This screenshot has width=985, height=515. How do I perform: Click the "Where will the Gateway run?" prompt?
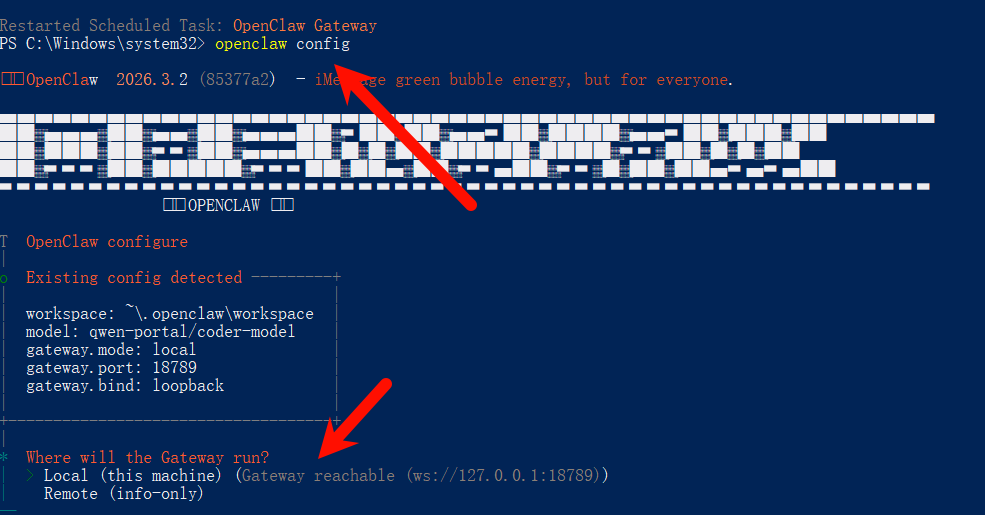tap(147, 457)
